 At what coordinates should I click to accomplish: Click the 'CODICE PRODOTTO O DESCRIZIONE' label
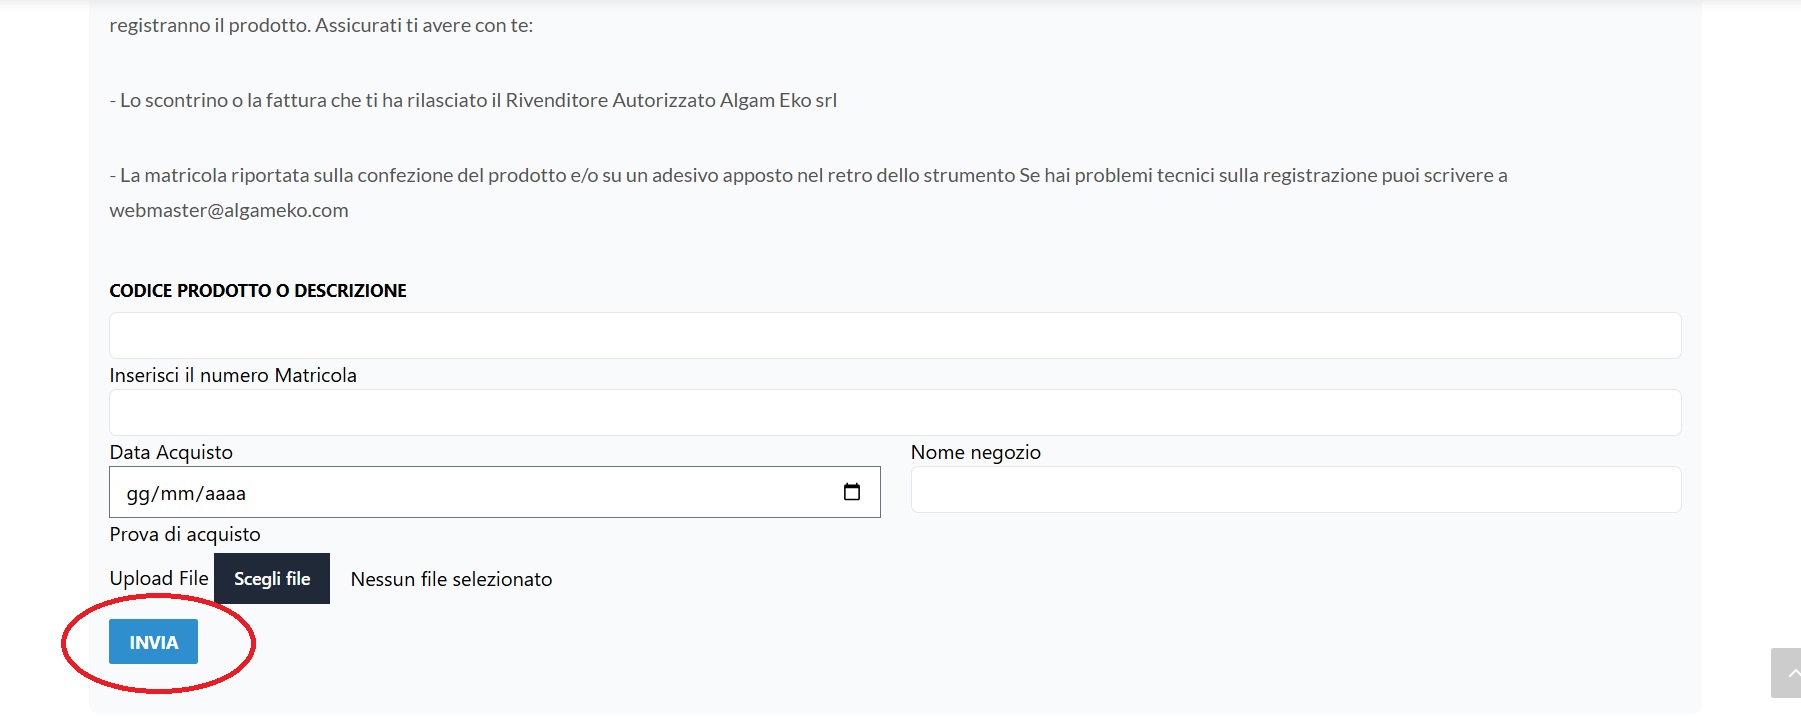(x=258, y=291)
